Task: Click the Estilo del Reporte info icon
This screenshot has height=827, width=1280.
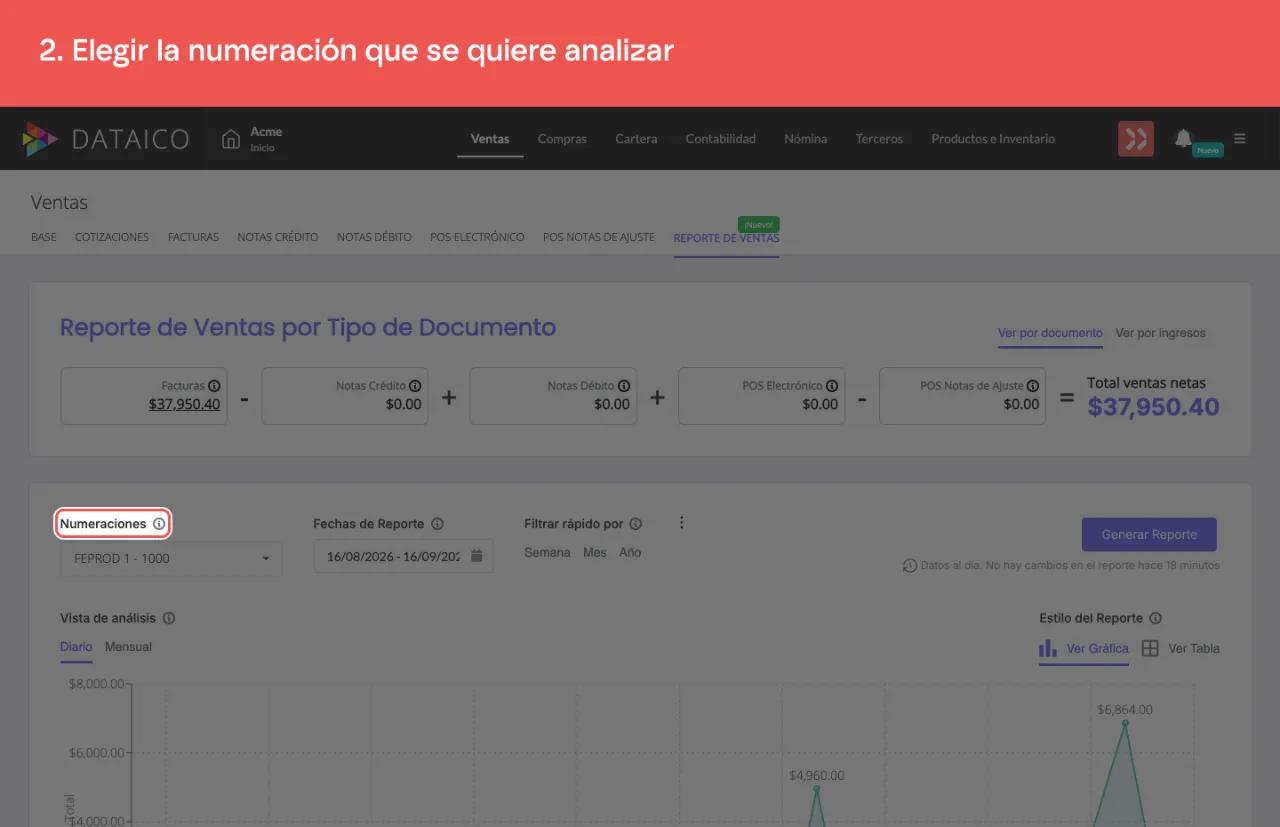Action: (x=1155, y=618)
